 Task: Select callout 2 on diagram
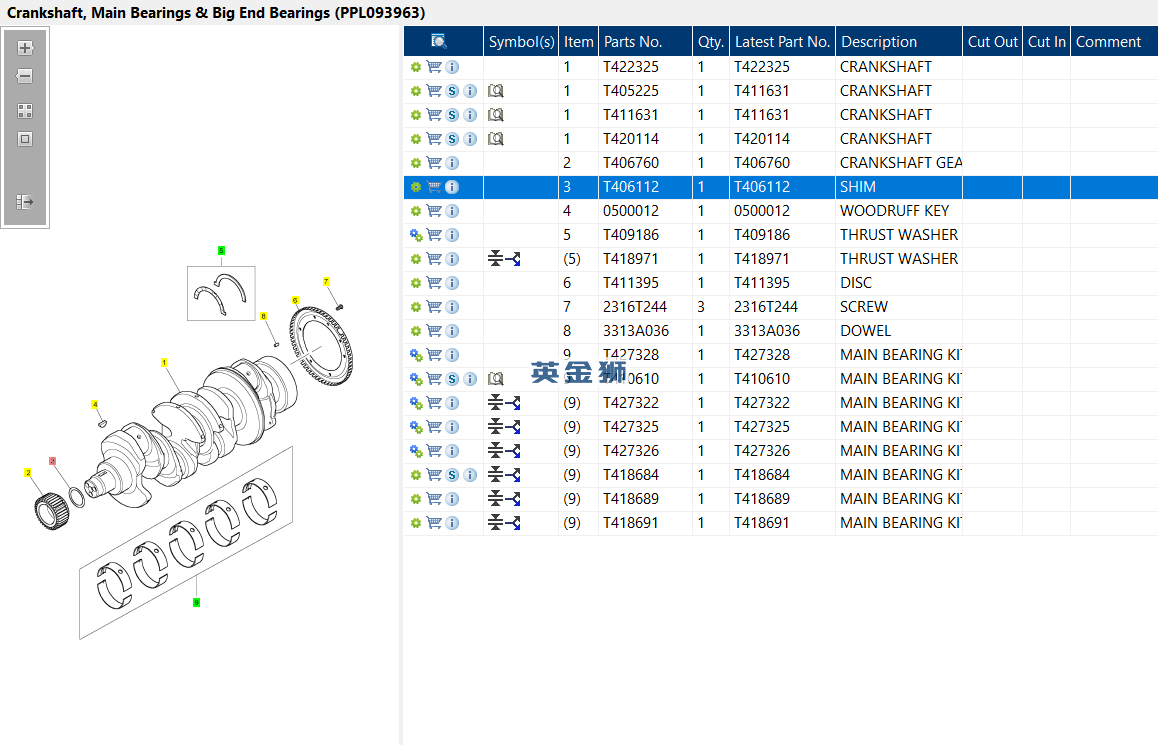28,473
